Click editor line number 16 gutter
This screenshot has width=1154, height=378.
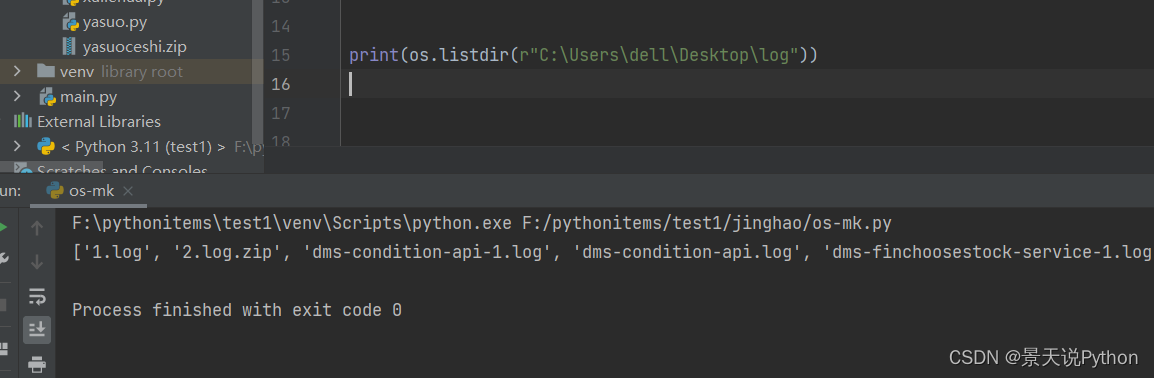click(281, 84)
